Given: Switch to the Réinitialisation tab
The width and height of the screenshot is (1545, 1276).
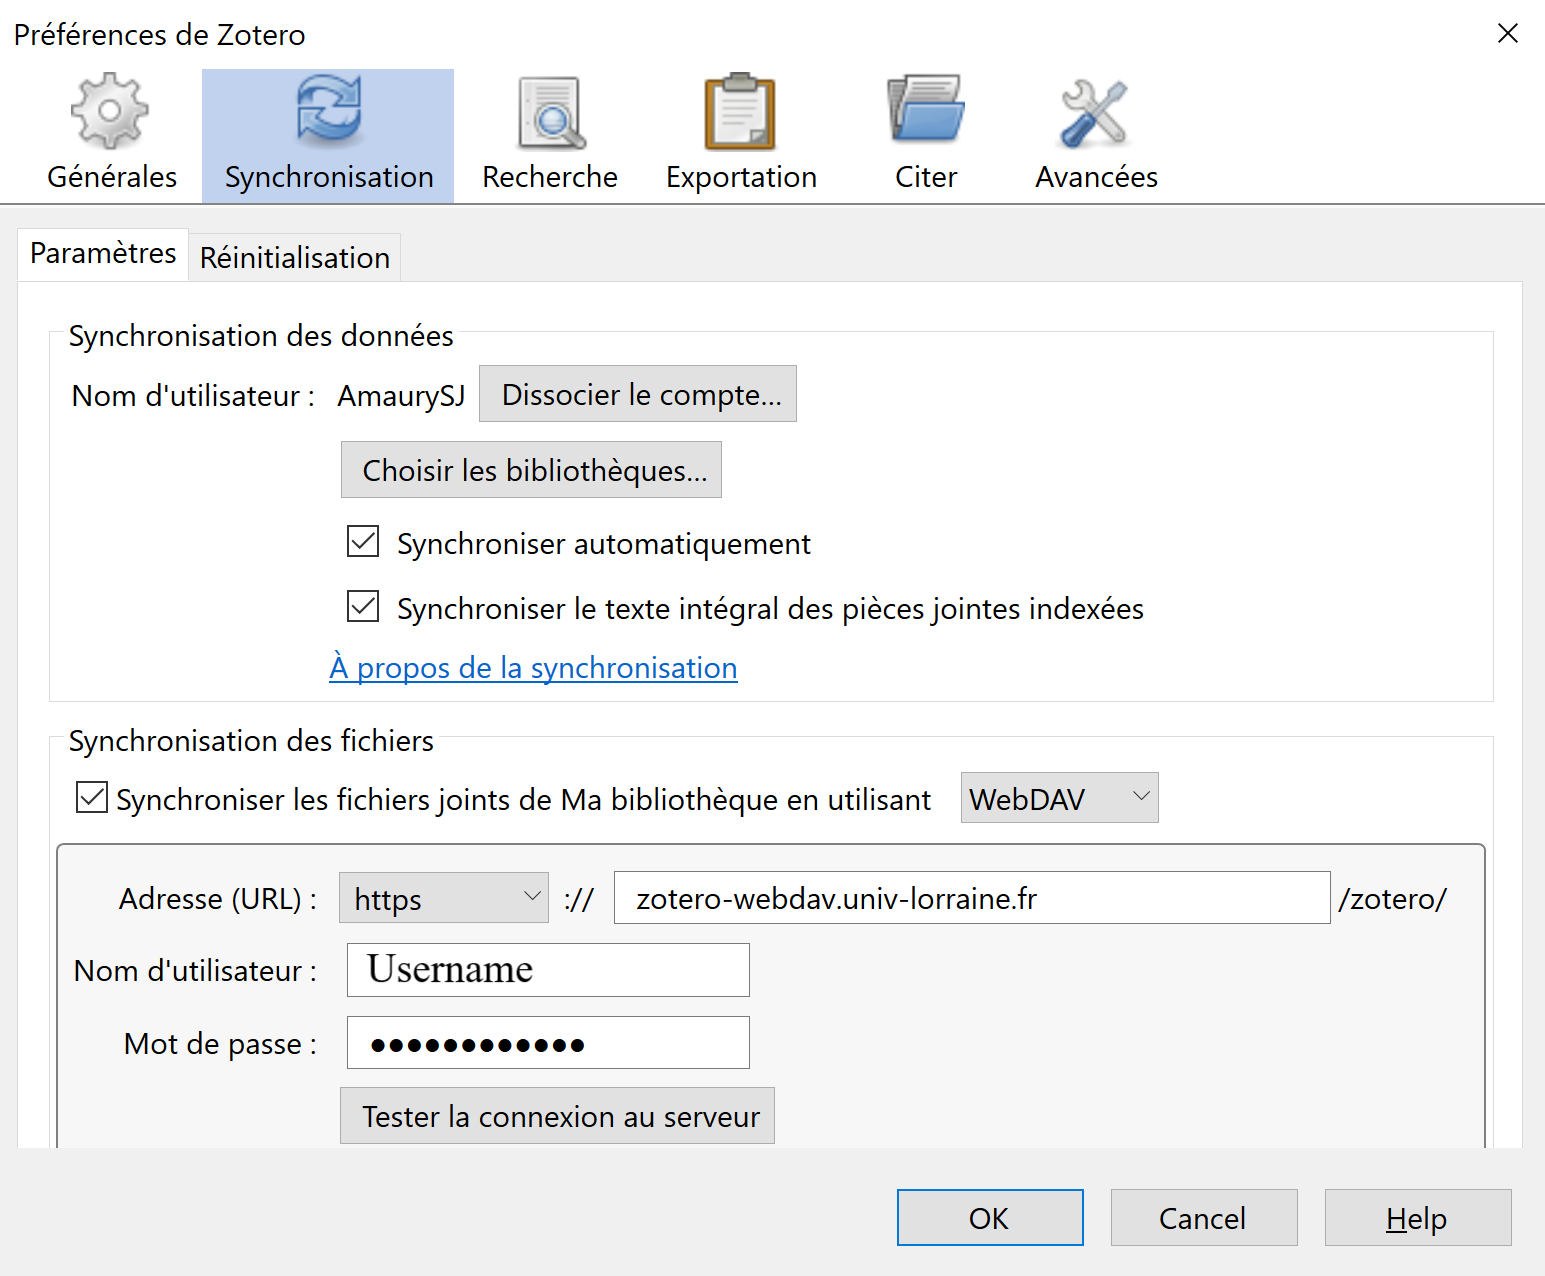Looking at the screenshot, I should coord(295,258).
